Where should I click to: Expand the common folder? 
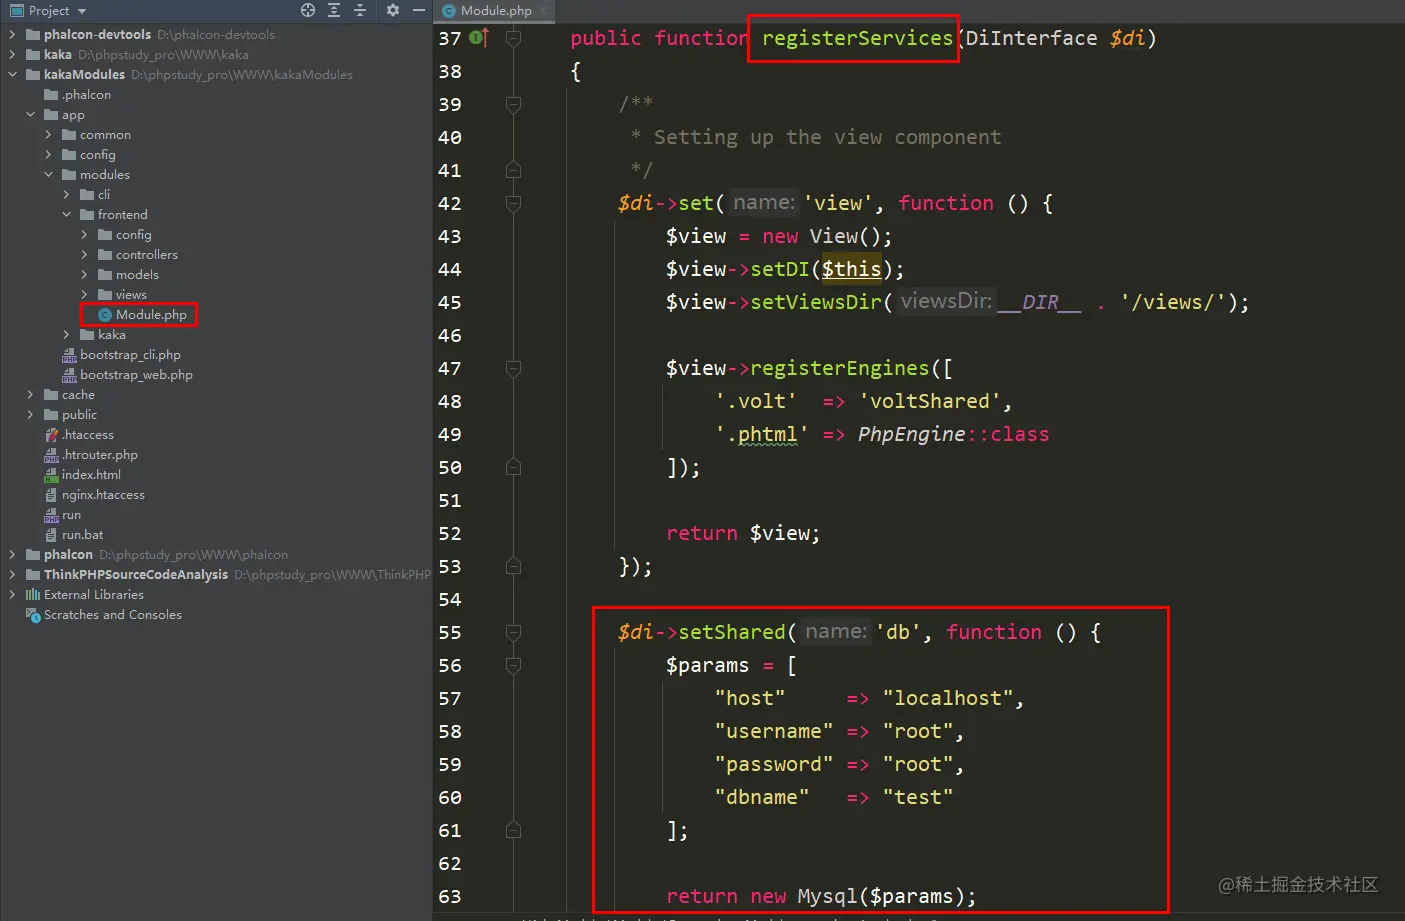[48, 134]
